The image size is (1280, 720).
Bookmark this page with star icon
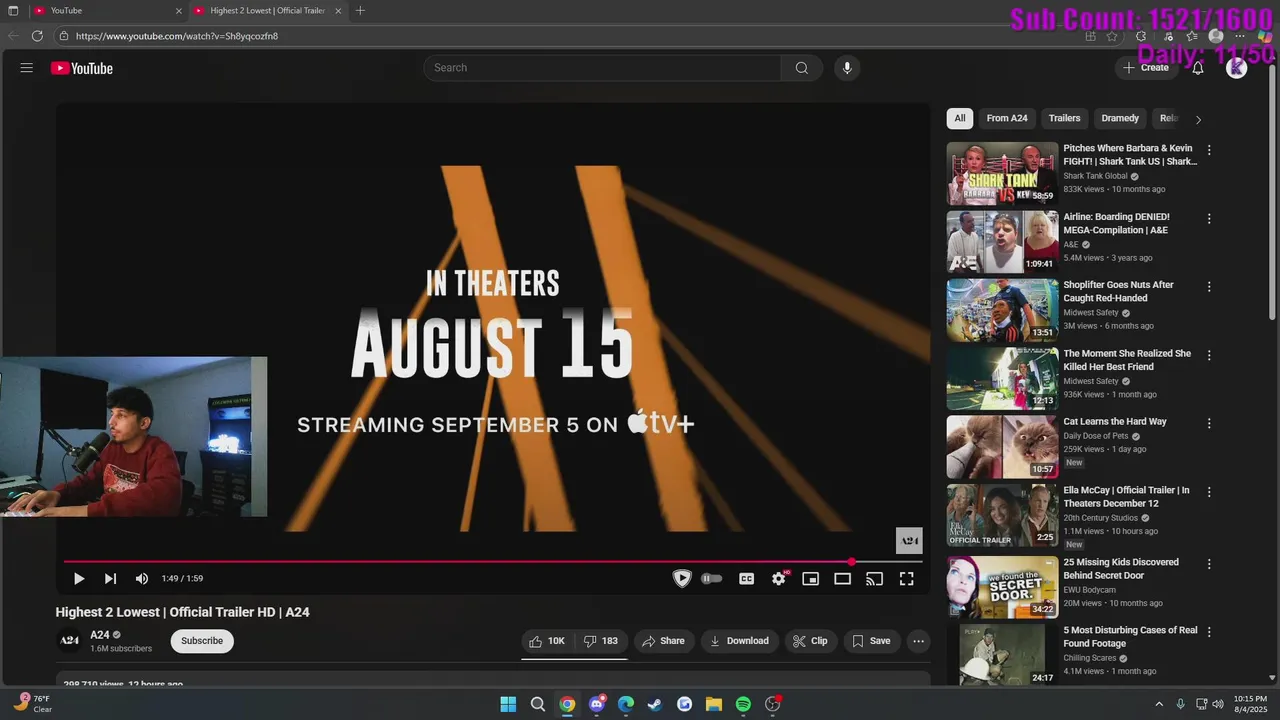(1112, 36)
